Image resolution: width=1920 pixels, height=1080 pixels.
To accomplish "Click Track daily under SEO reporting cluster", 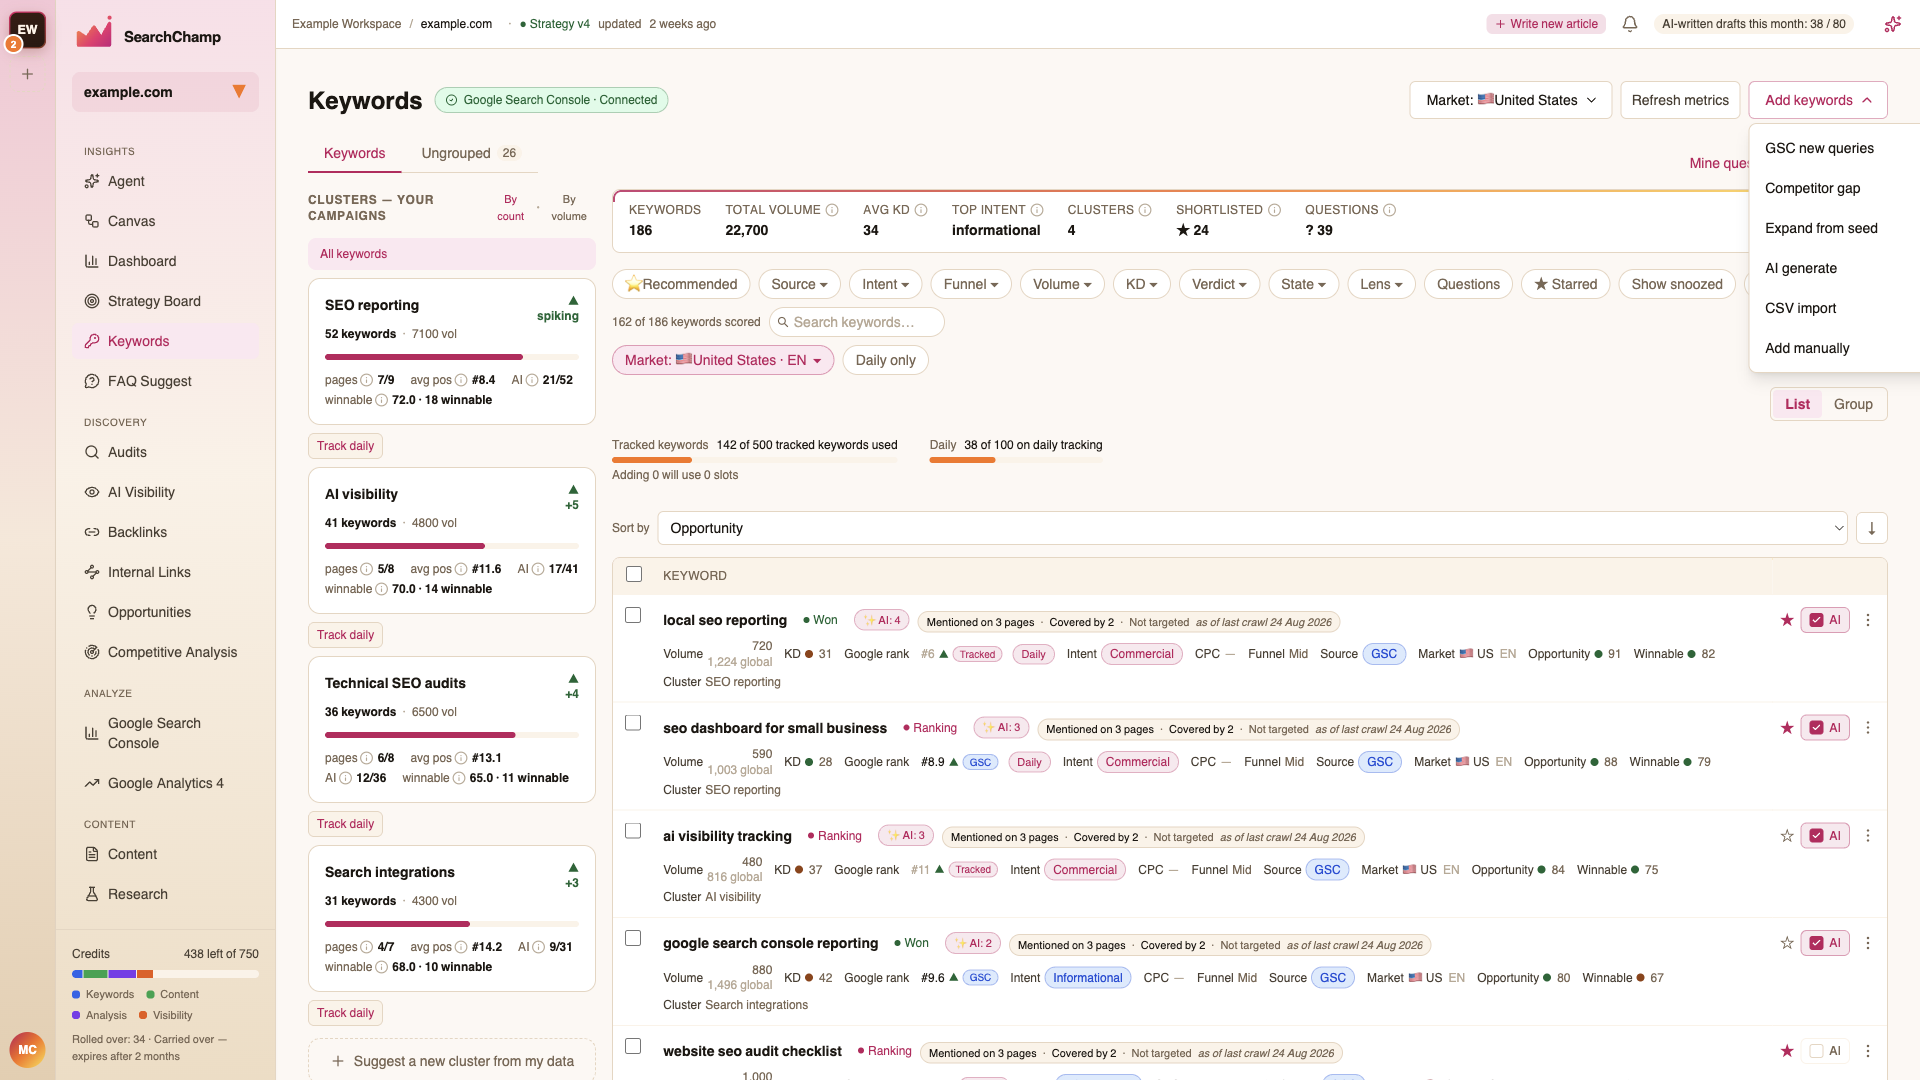I will [x=345, y=446].
